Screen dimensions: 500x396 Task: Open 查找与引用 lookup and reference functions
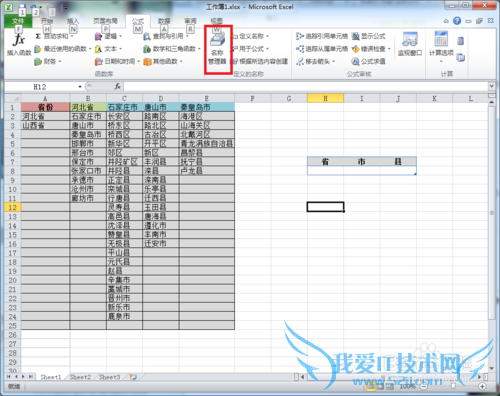pyautogui.click(x=165, y=36)
